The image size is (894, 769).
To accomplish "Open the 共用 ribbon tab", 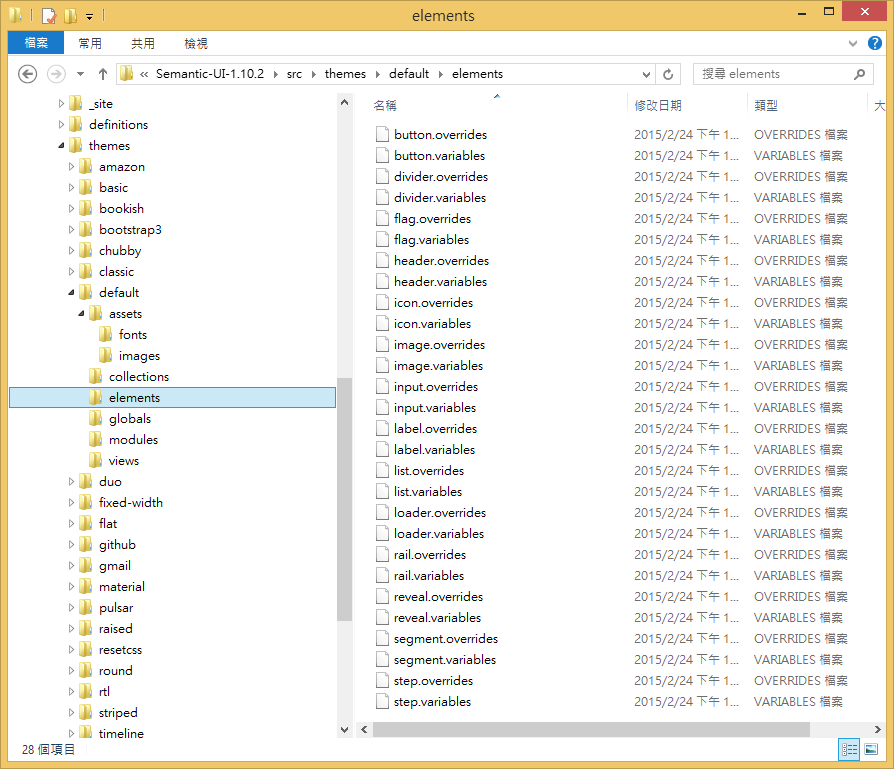I will (x=143, y=43).
